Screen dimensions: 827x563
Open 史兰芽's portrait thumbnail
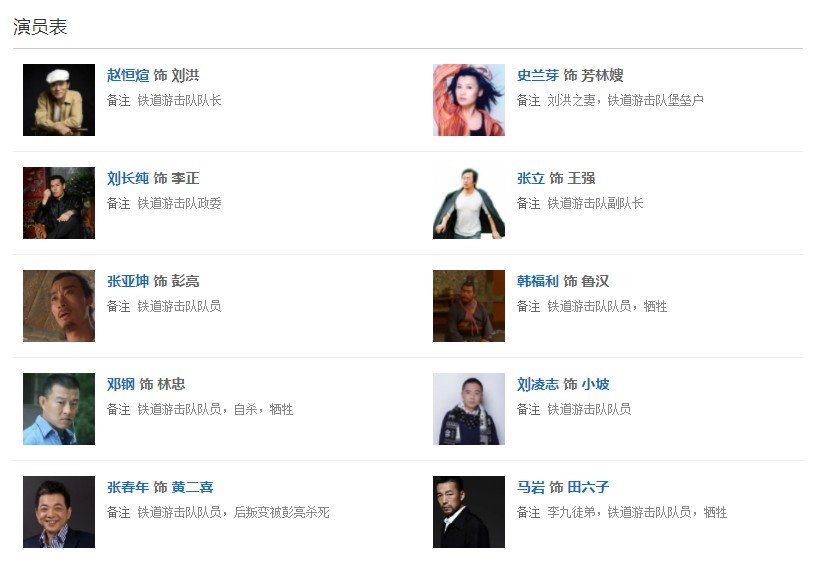[469, 100]
